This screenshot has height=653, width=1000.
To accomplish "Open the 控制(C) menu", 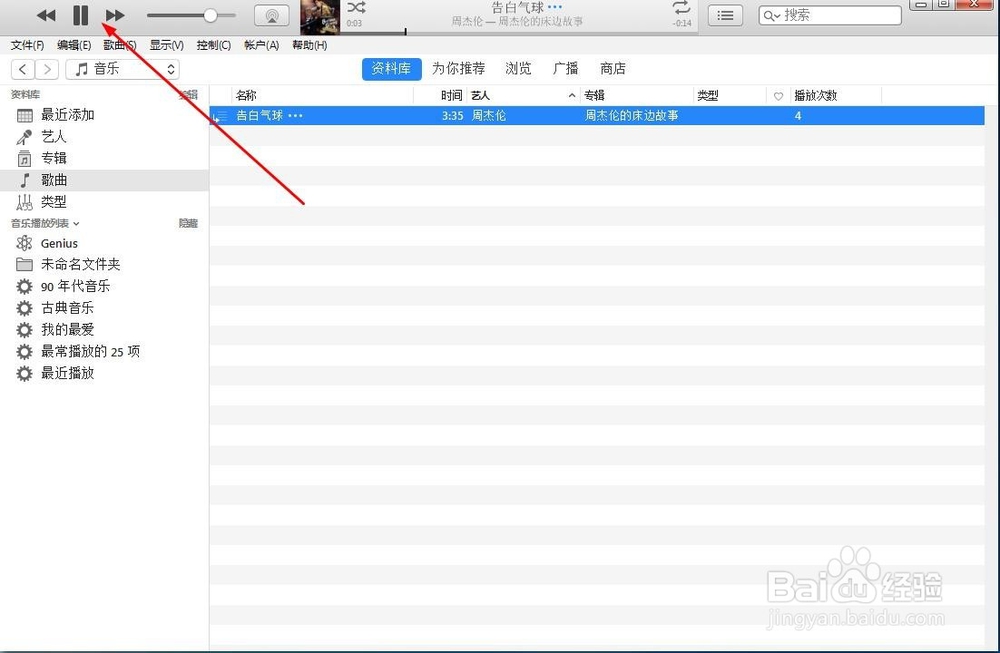I will coord(214,45).
